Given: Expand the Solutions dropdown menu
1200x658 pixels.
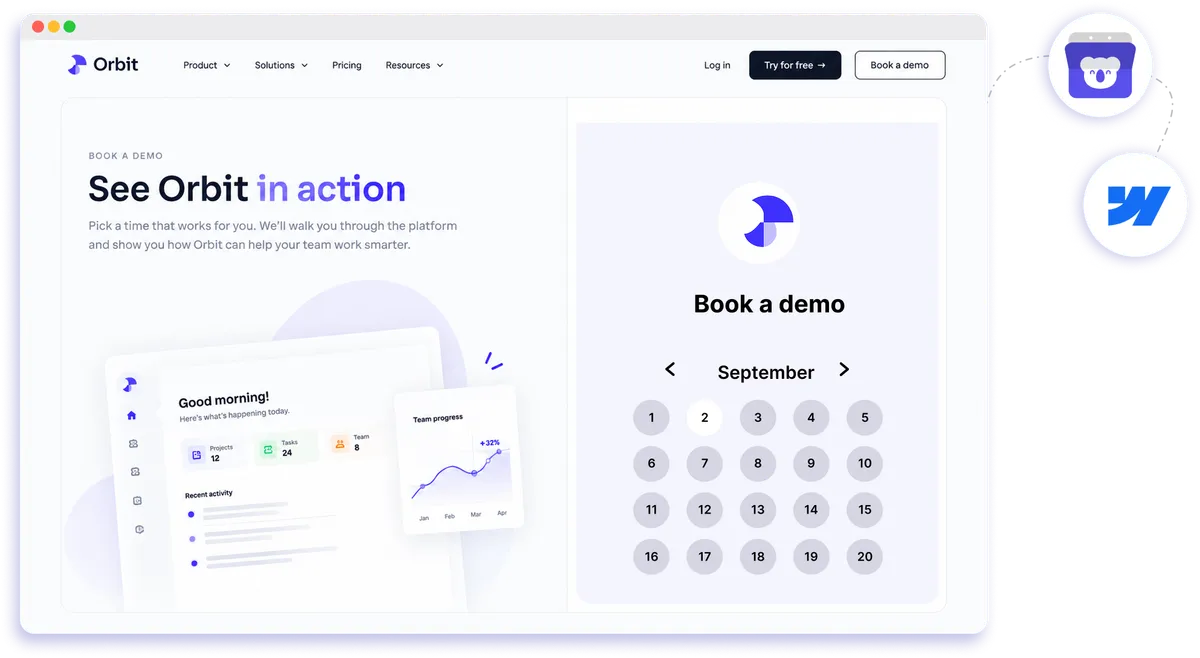Looking at the screenshot, I should 281,65.
